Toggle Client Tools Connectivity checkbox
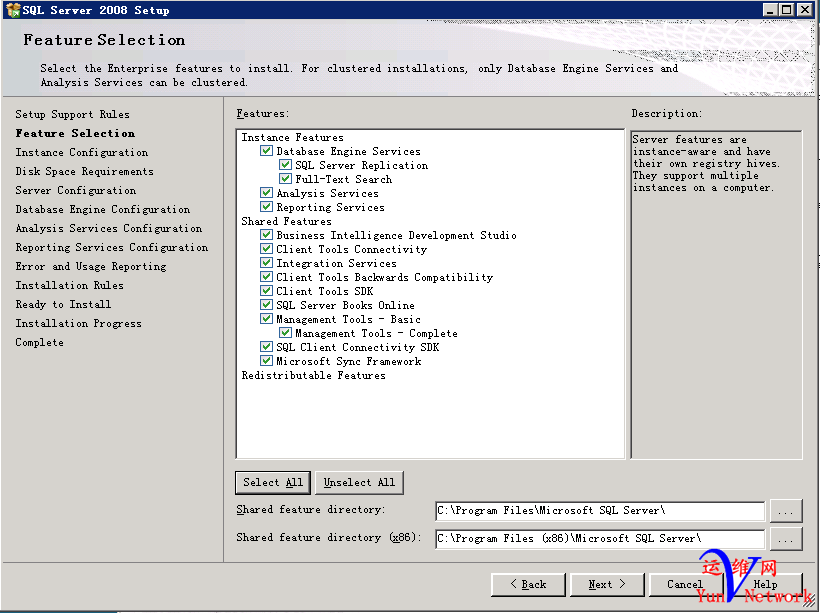Image resolution: width=820 pixels, height=613 pixels. pos(266,248)
